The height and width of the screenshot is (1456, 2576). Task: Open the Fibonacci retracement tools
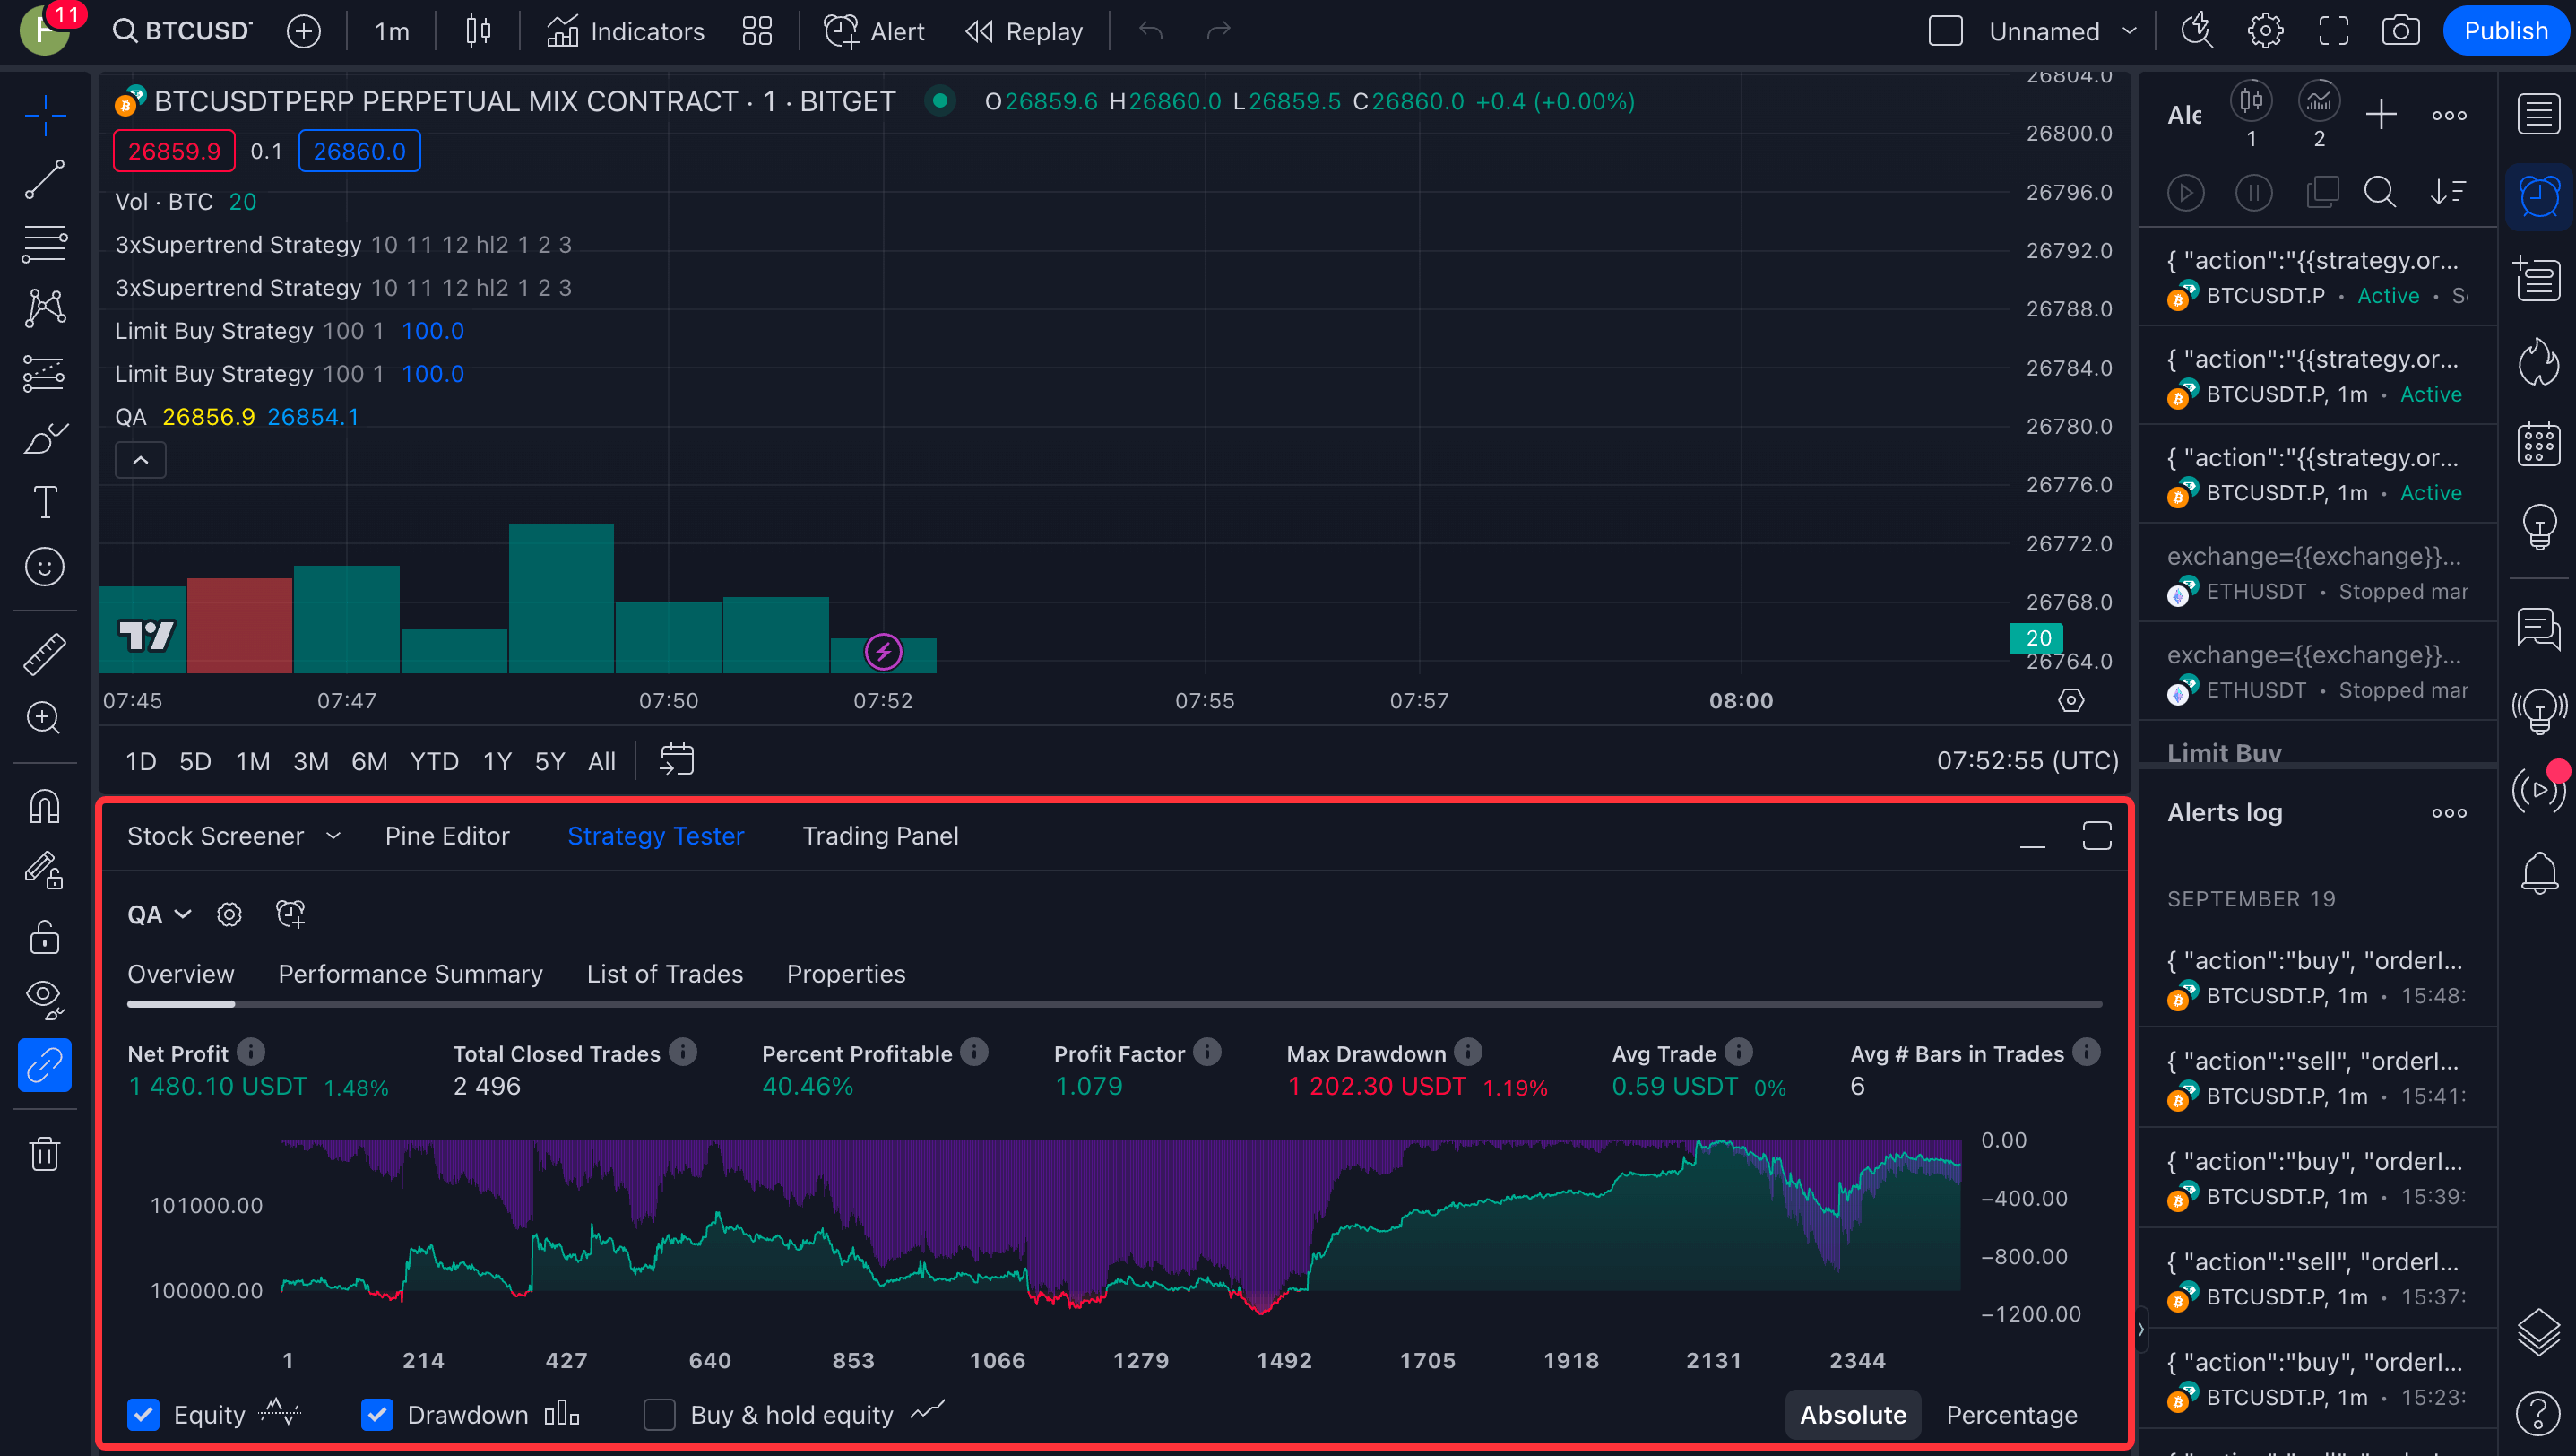(45, 244)
